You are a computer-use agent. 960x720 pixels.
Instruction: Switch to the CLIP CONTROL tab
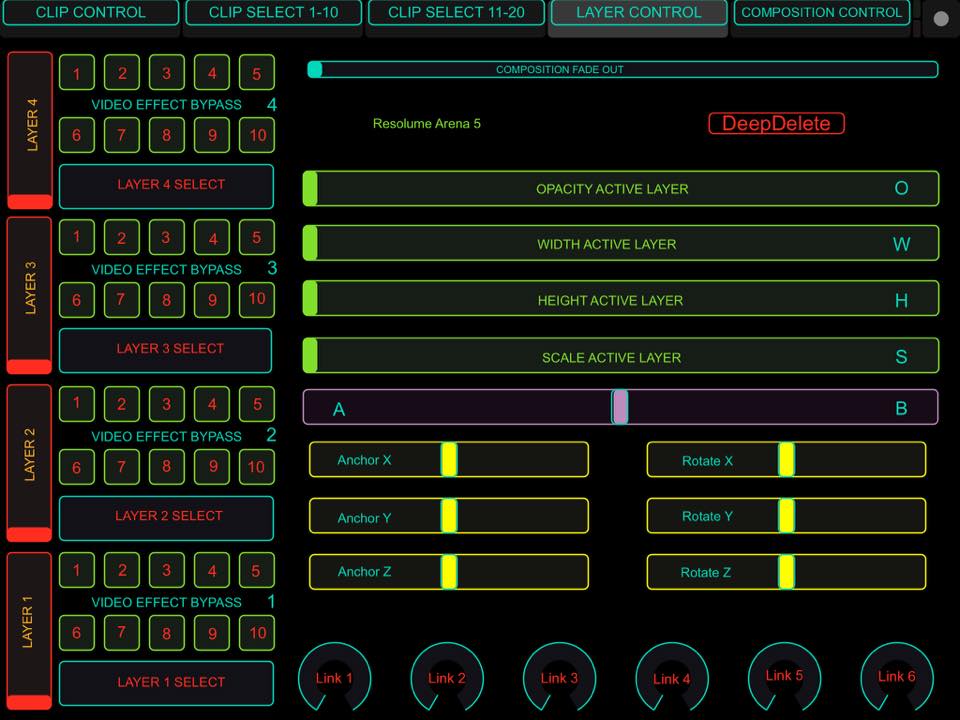(90, 13)
